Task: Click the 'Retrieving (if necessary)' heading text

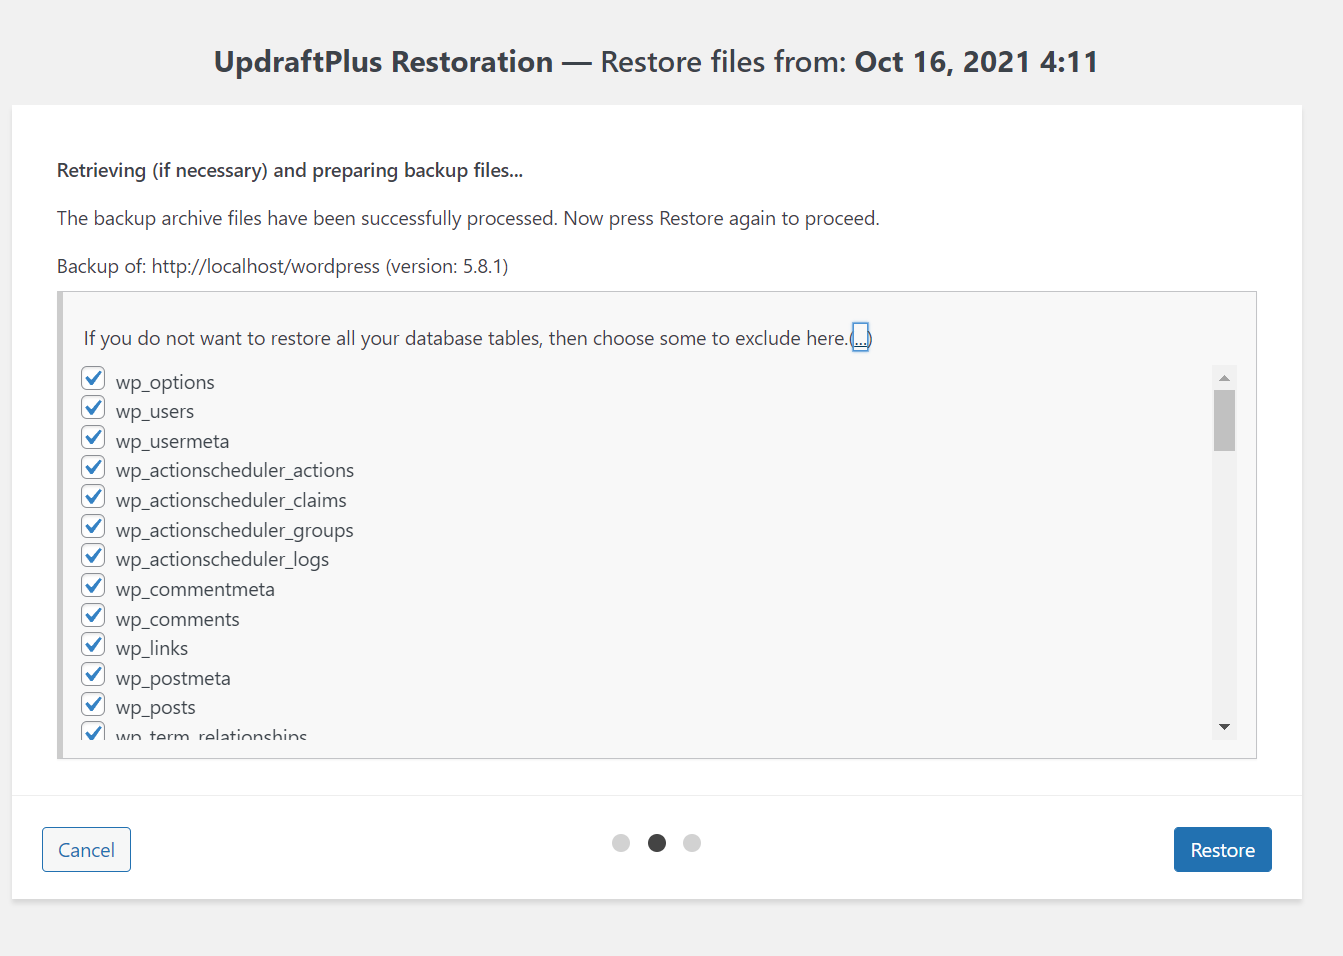Action: tap(290, 170)
